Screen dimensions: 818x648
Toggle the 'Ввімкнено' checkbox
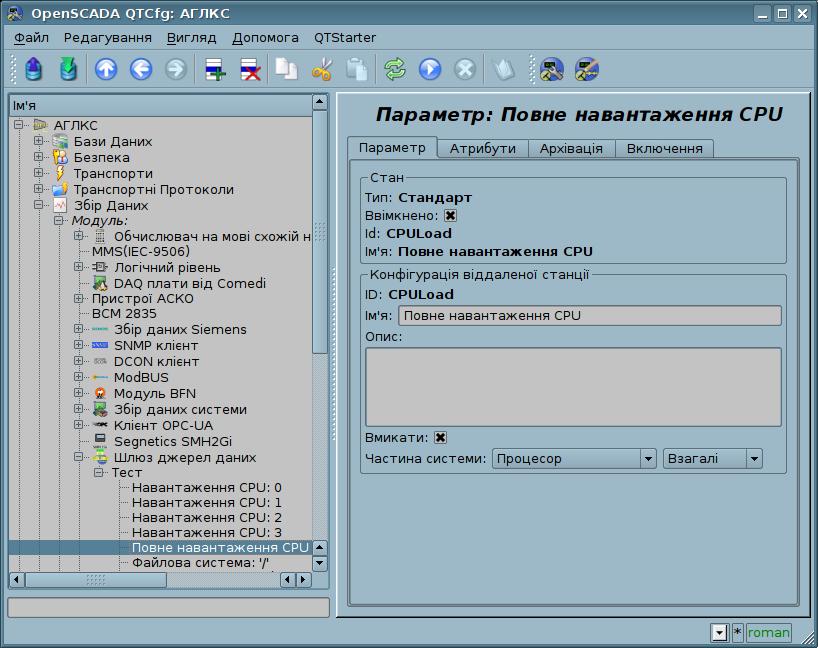click(450, 215)
